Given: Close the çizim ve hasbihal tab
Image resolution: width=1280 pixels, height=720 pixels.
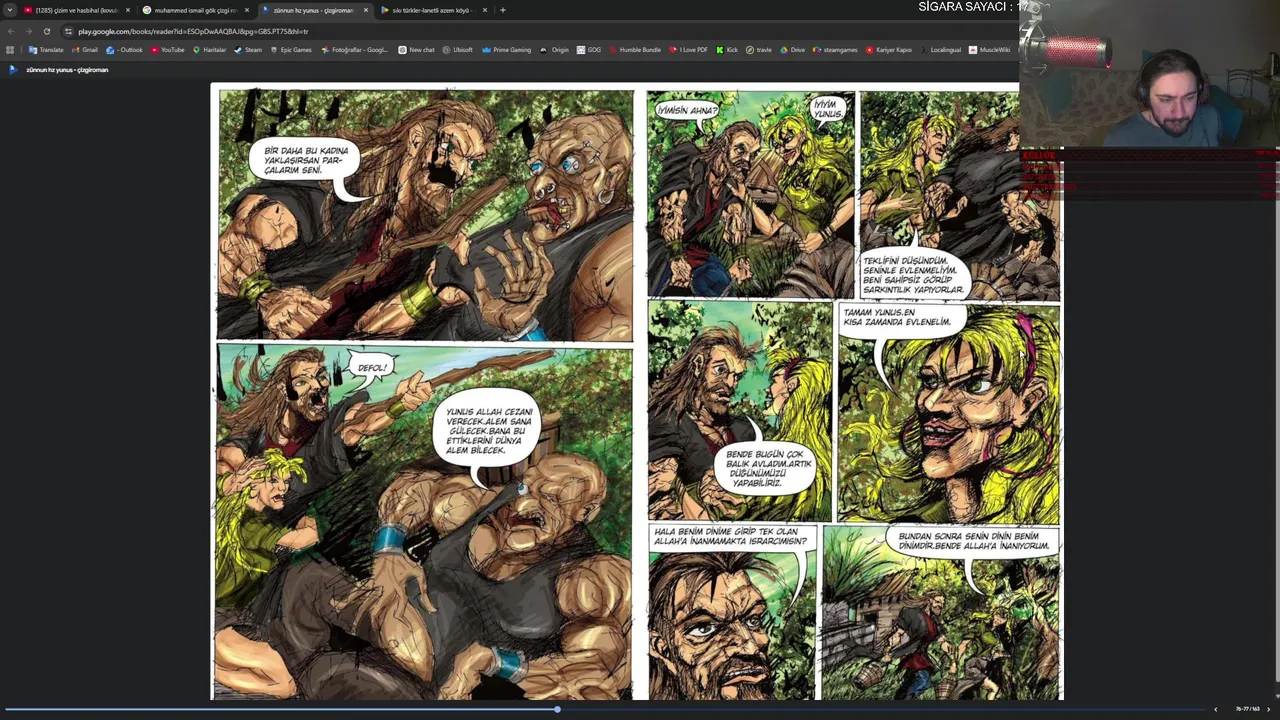Looking at the screenshot, I should click(128, 10).
